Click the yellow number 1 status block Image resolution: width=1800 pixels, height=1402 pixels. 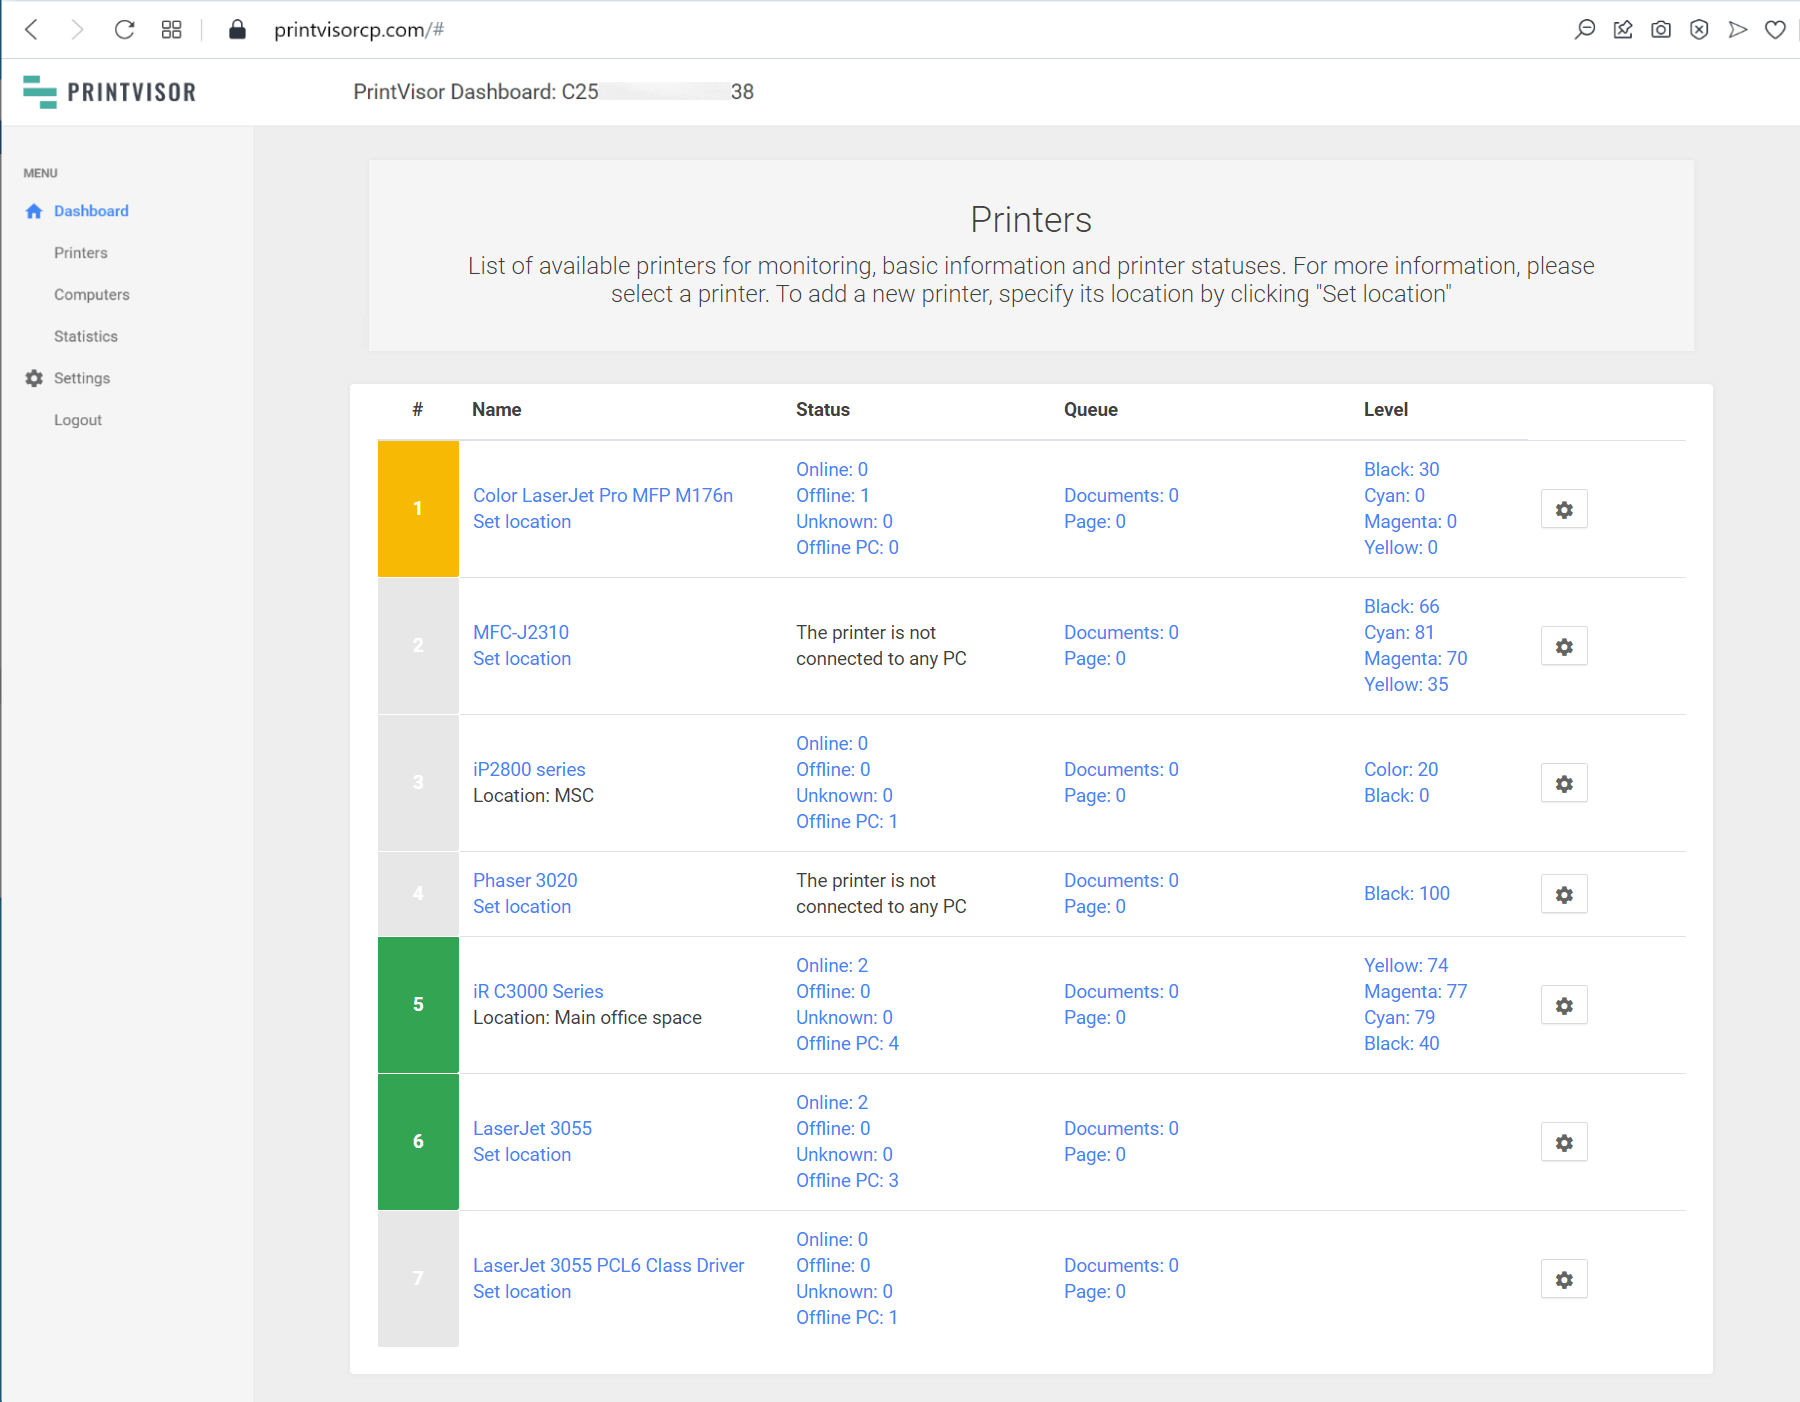tap(418, 509)
